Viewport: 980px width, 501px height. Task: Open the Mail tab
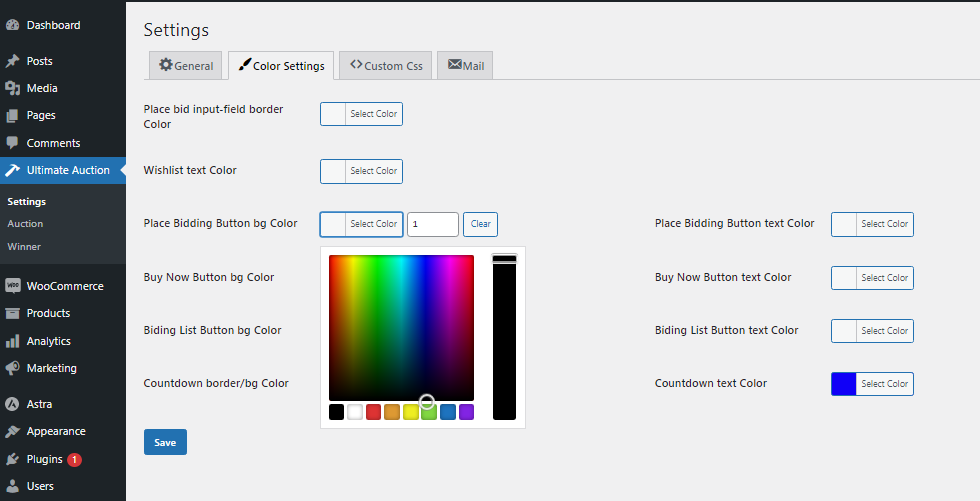[465, 66]
